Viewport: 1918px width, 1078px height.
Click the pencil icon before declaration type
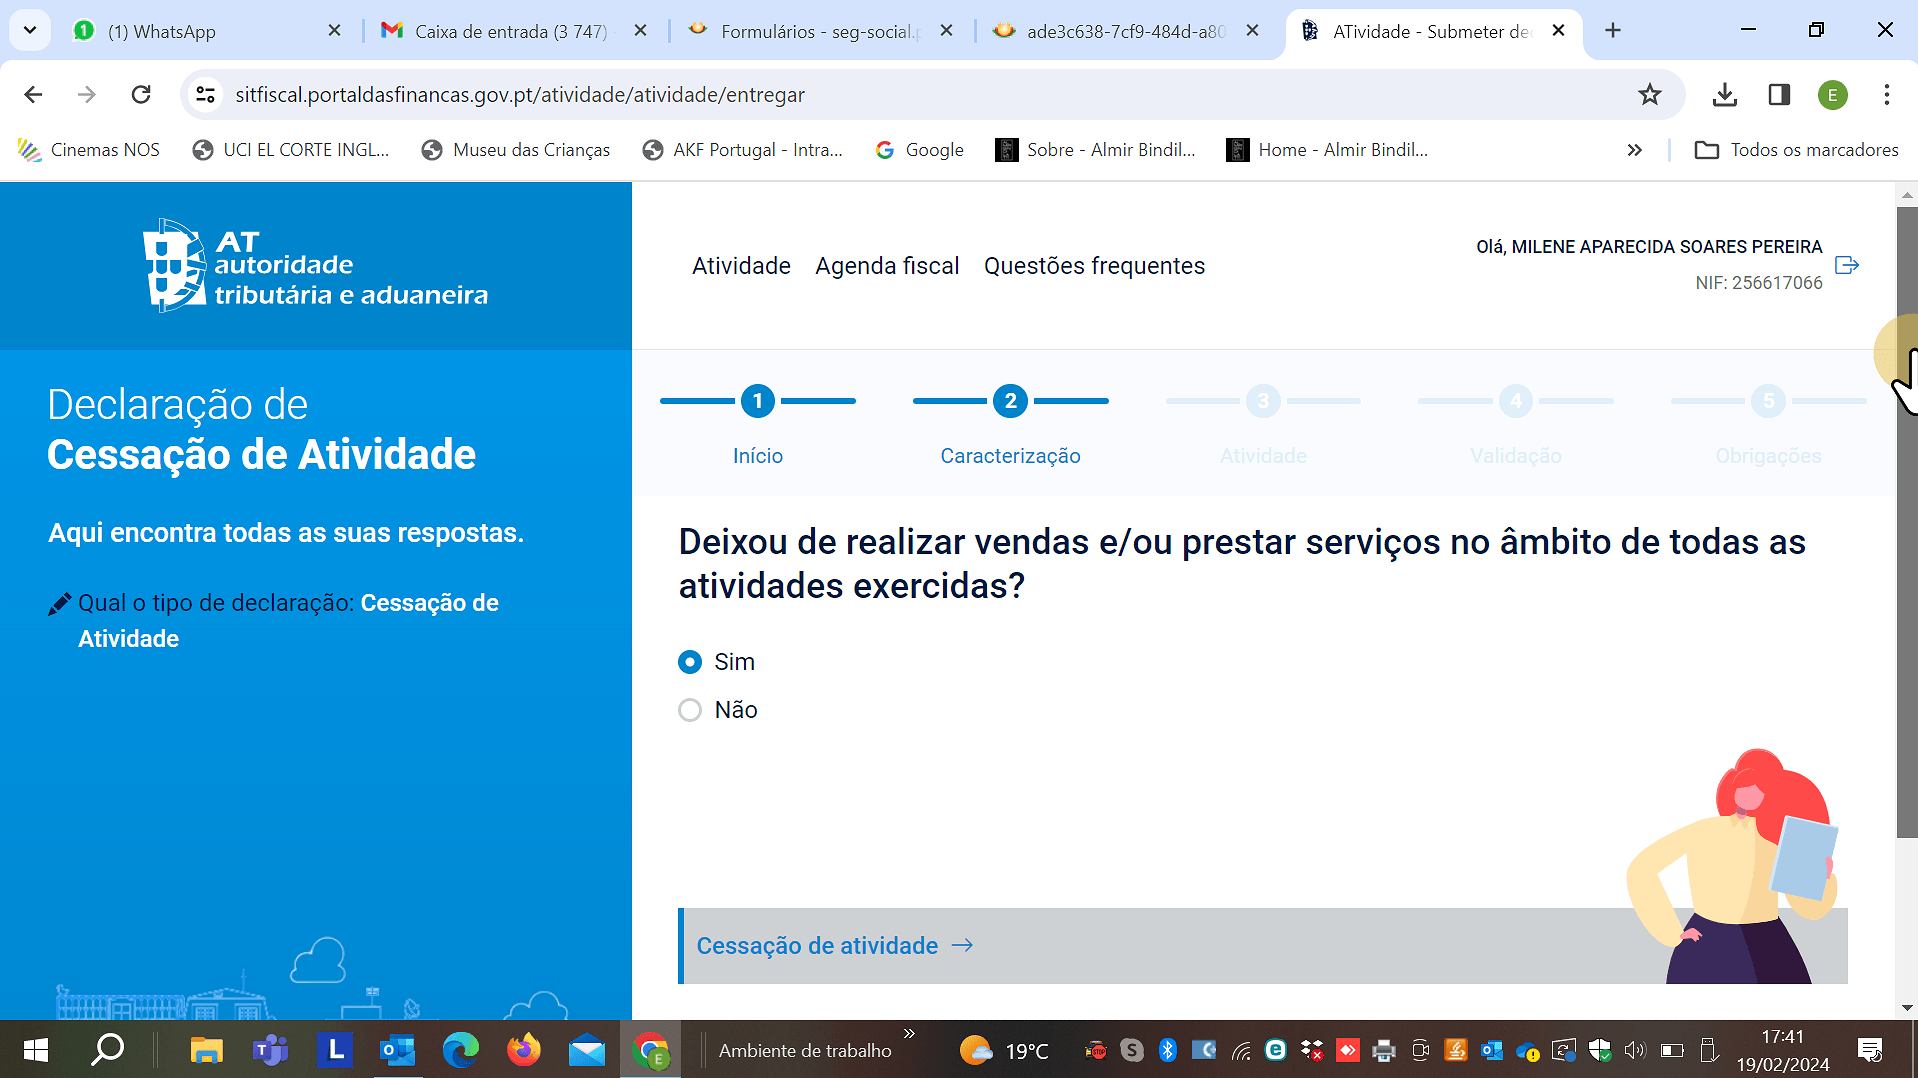60,601
